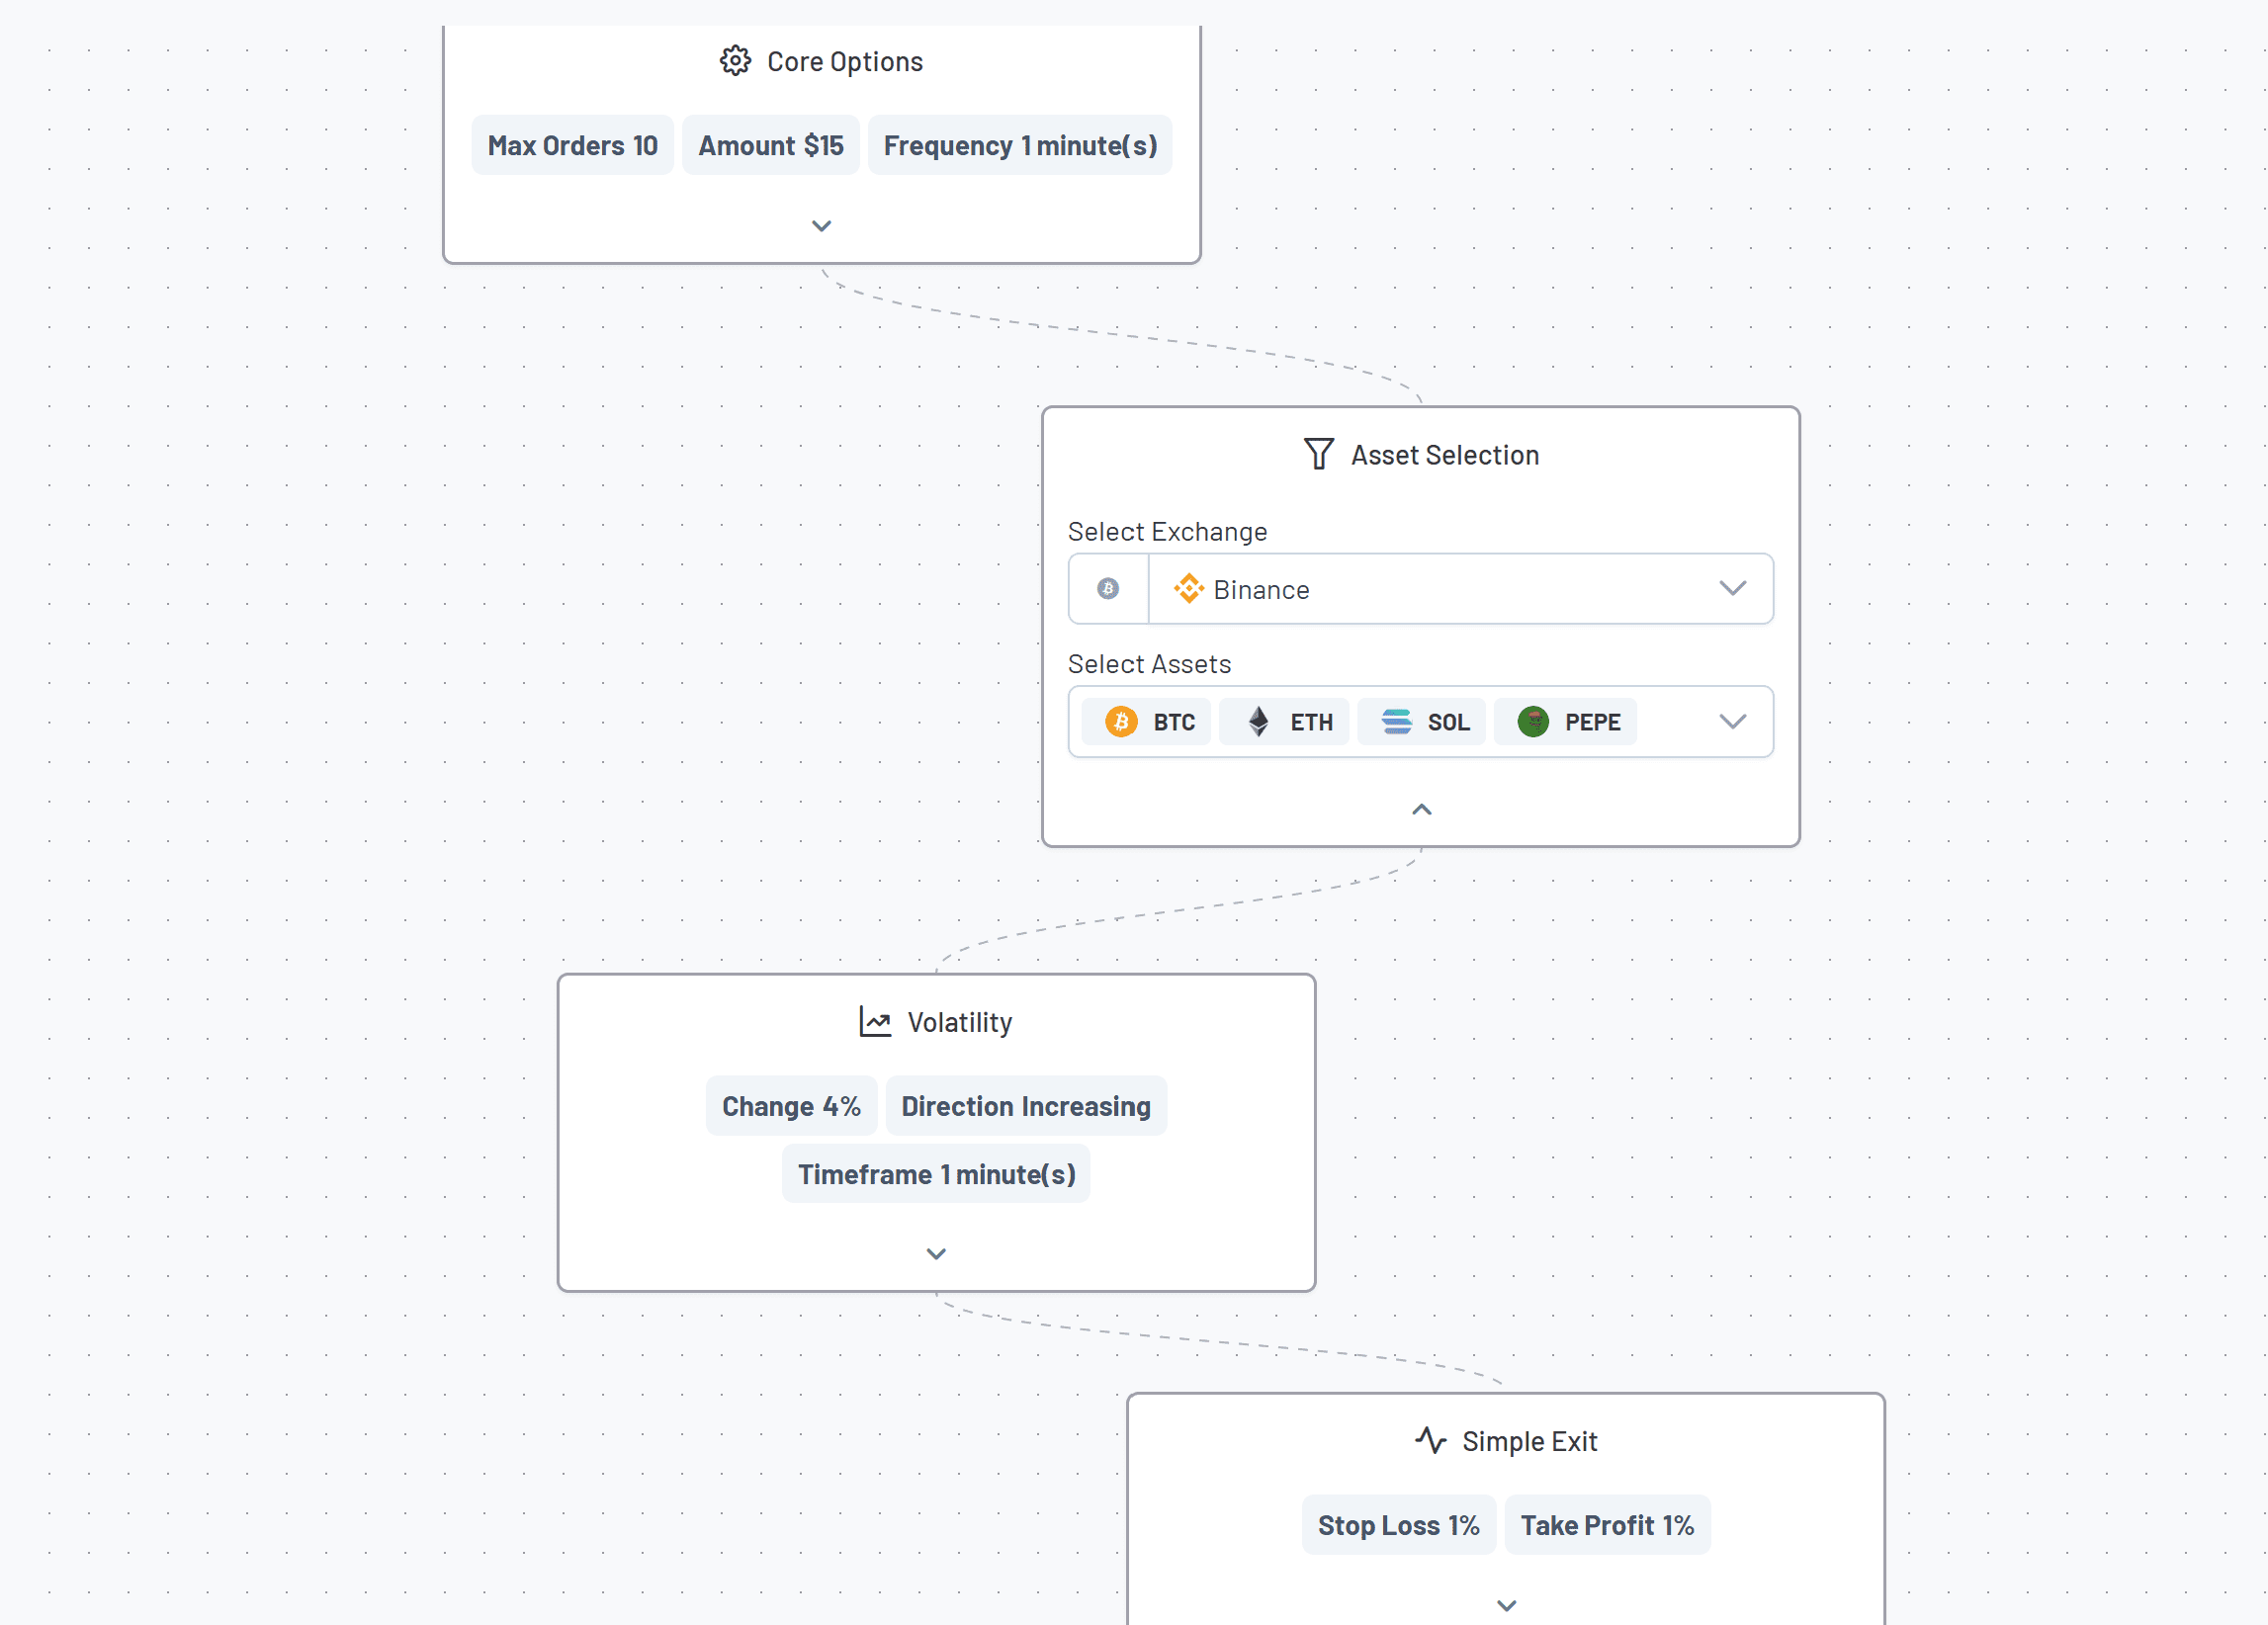Click the Max Orders 10 tag
This screenshot has width=2268, height=1625.
tap(572, 146)
